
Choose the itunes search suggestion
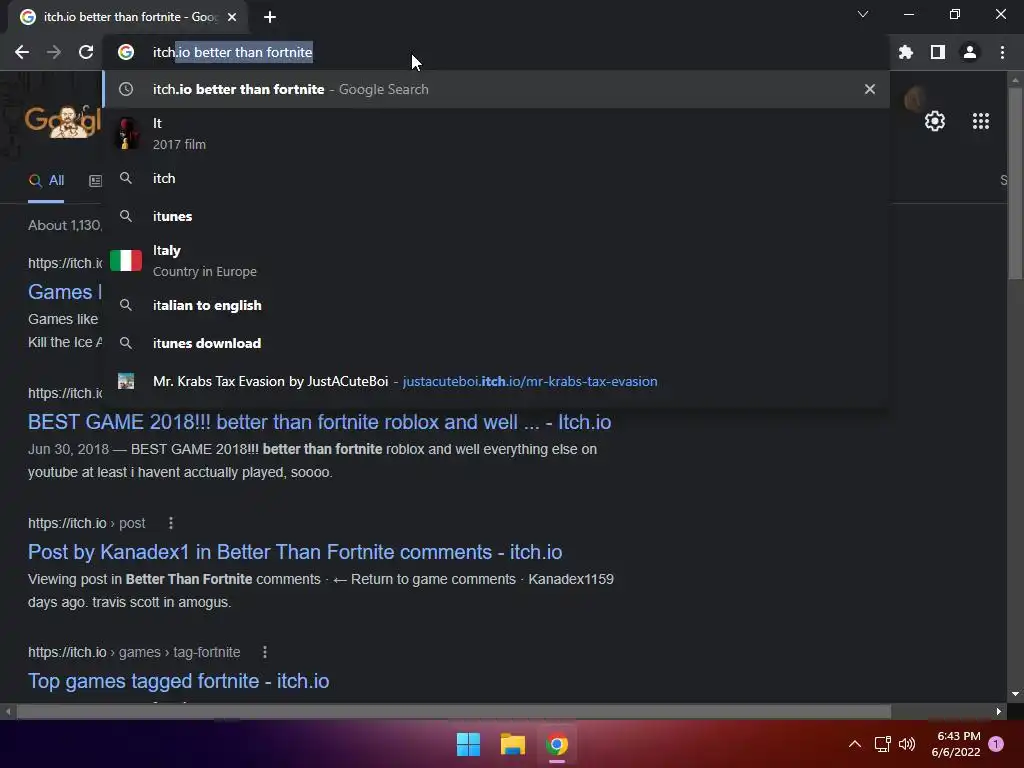[496, 216]
